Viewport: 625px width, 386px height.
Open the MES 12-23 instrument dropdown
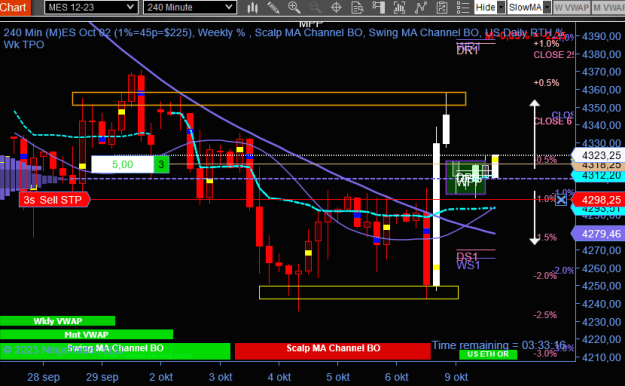click(91, 7)
